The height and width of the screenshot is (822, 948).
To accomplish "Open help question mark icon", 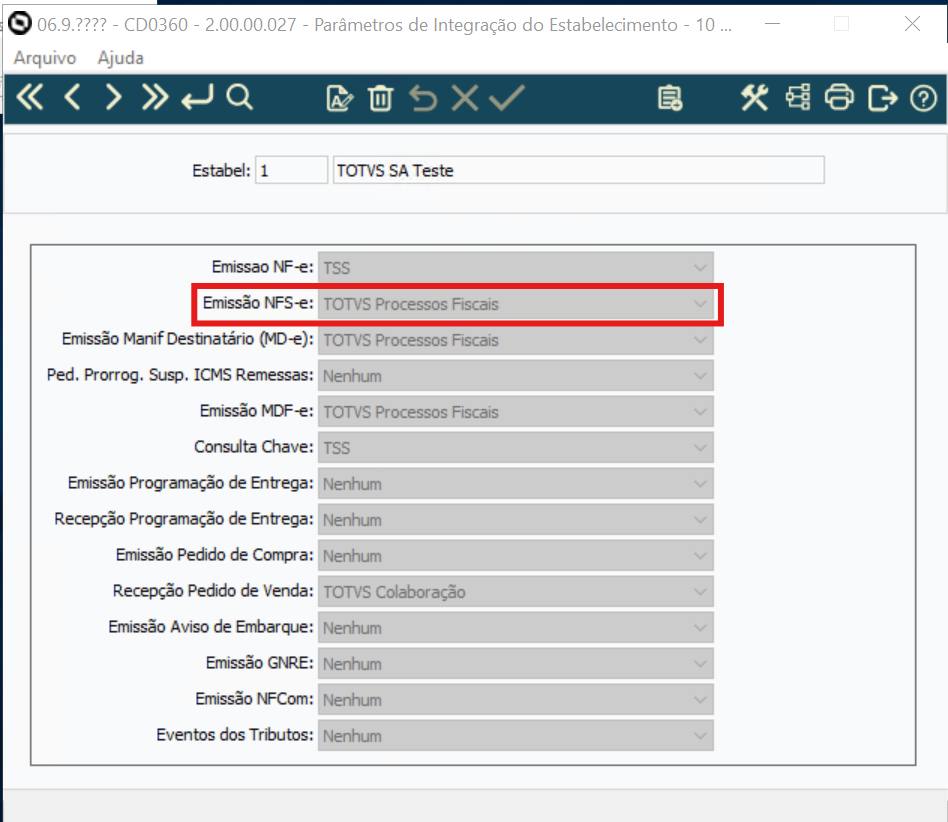I will tap(923, 99).
